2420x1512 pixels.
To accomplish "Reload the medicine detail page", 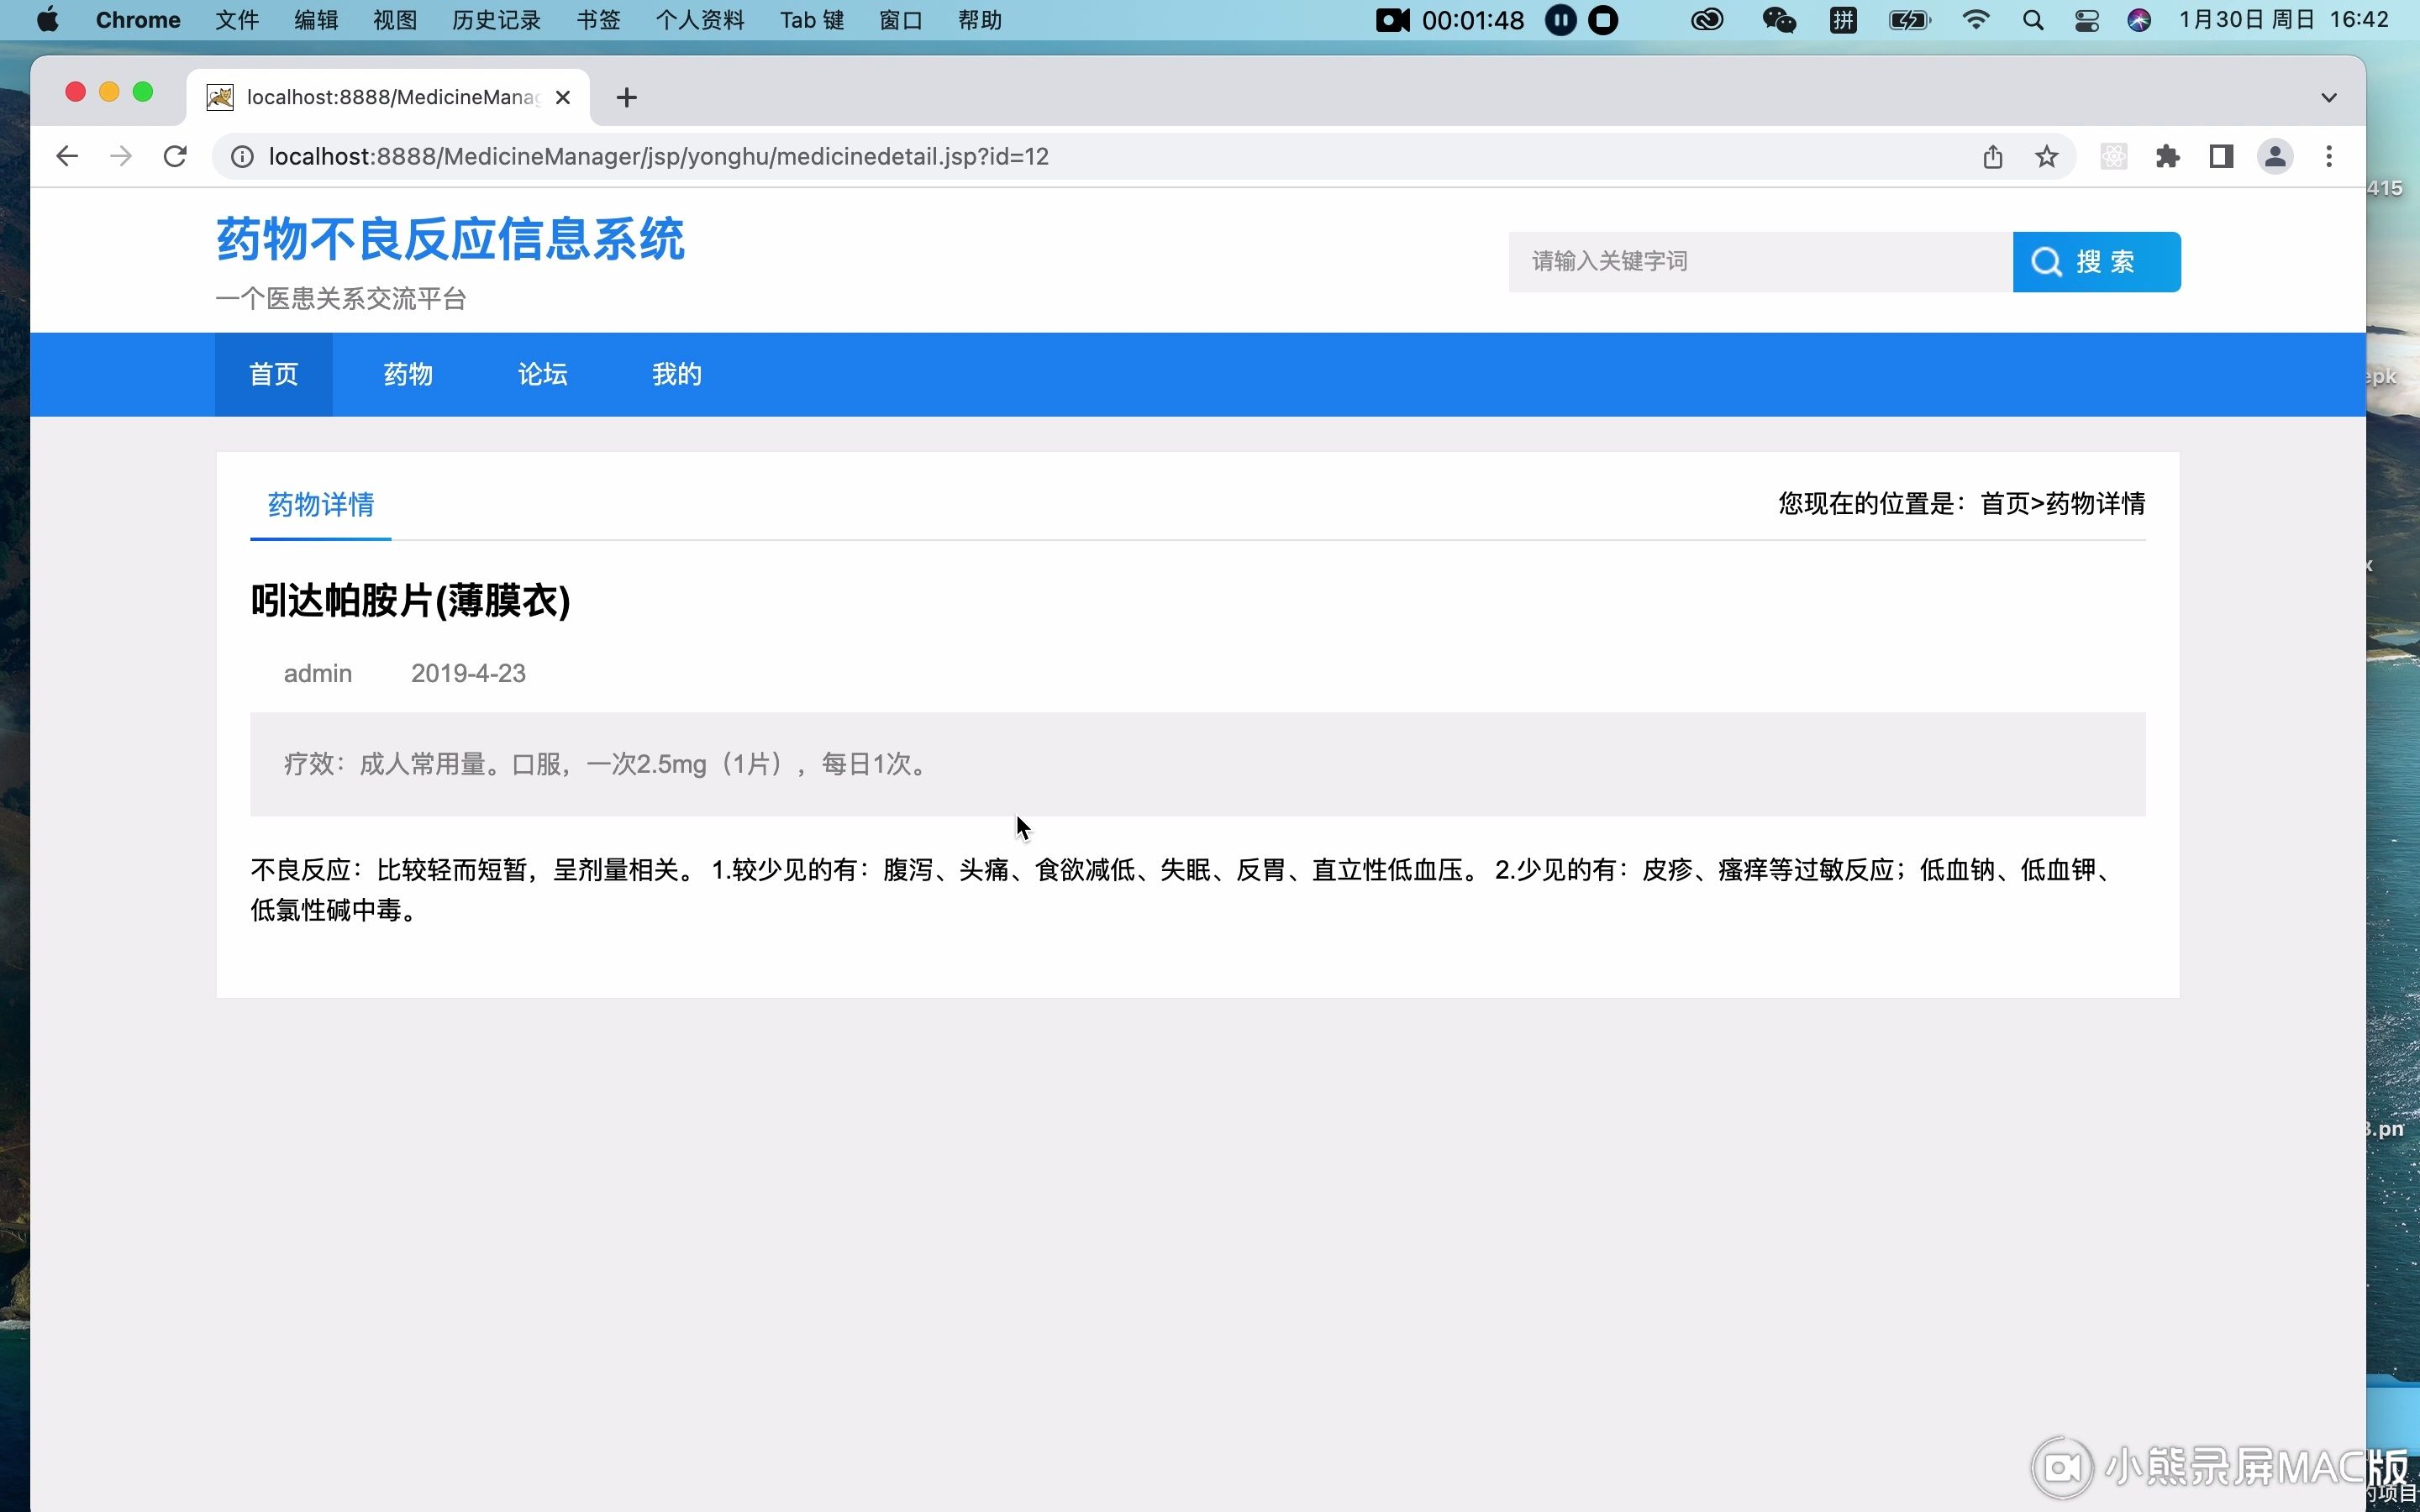I will (175, 156).
